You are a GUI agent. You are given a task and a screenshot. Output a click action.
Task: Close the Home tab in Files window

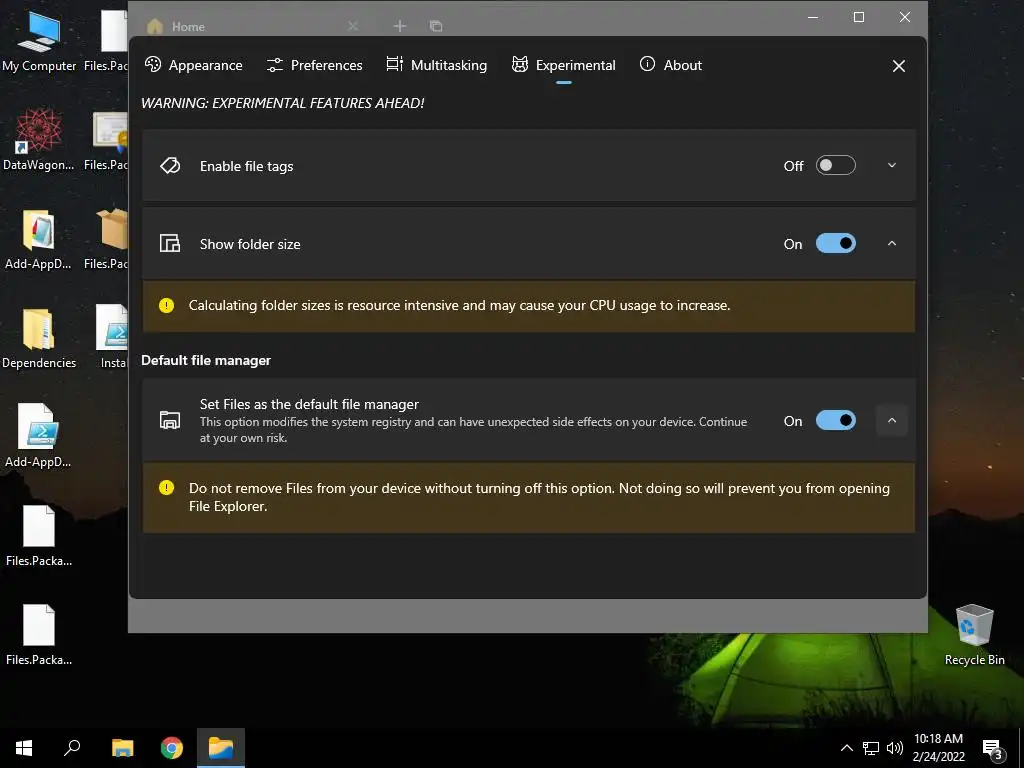coord(353,26)
